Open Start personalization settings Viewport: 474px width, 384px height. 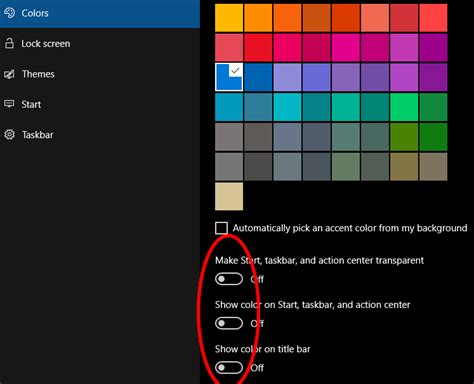[x=100, y=104]
